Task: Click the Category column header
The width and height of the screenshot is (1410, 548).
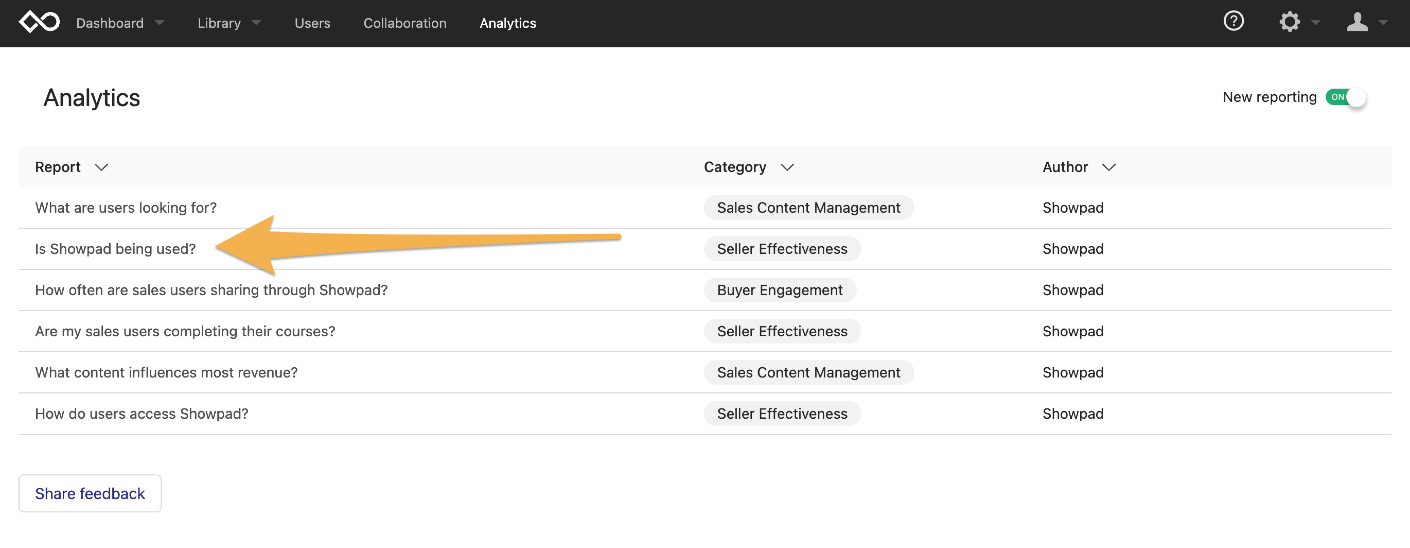Action: coord(735,167)
